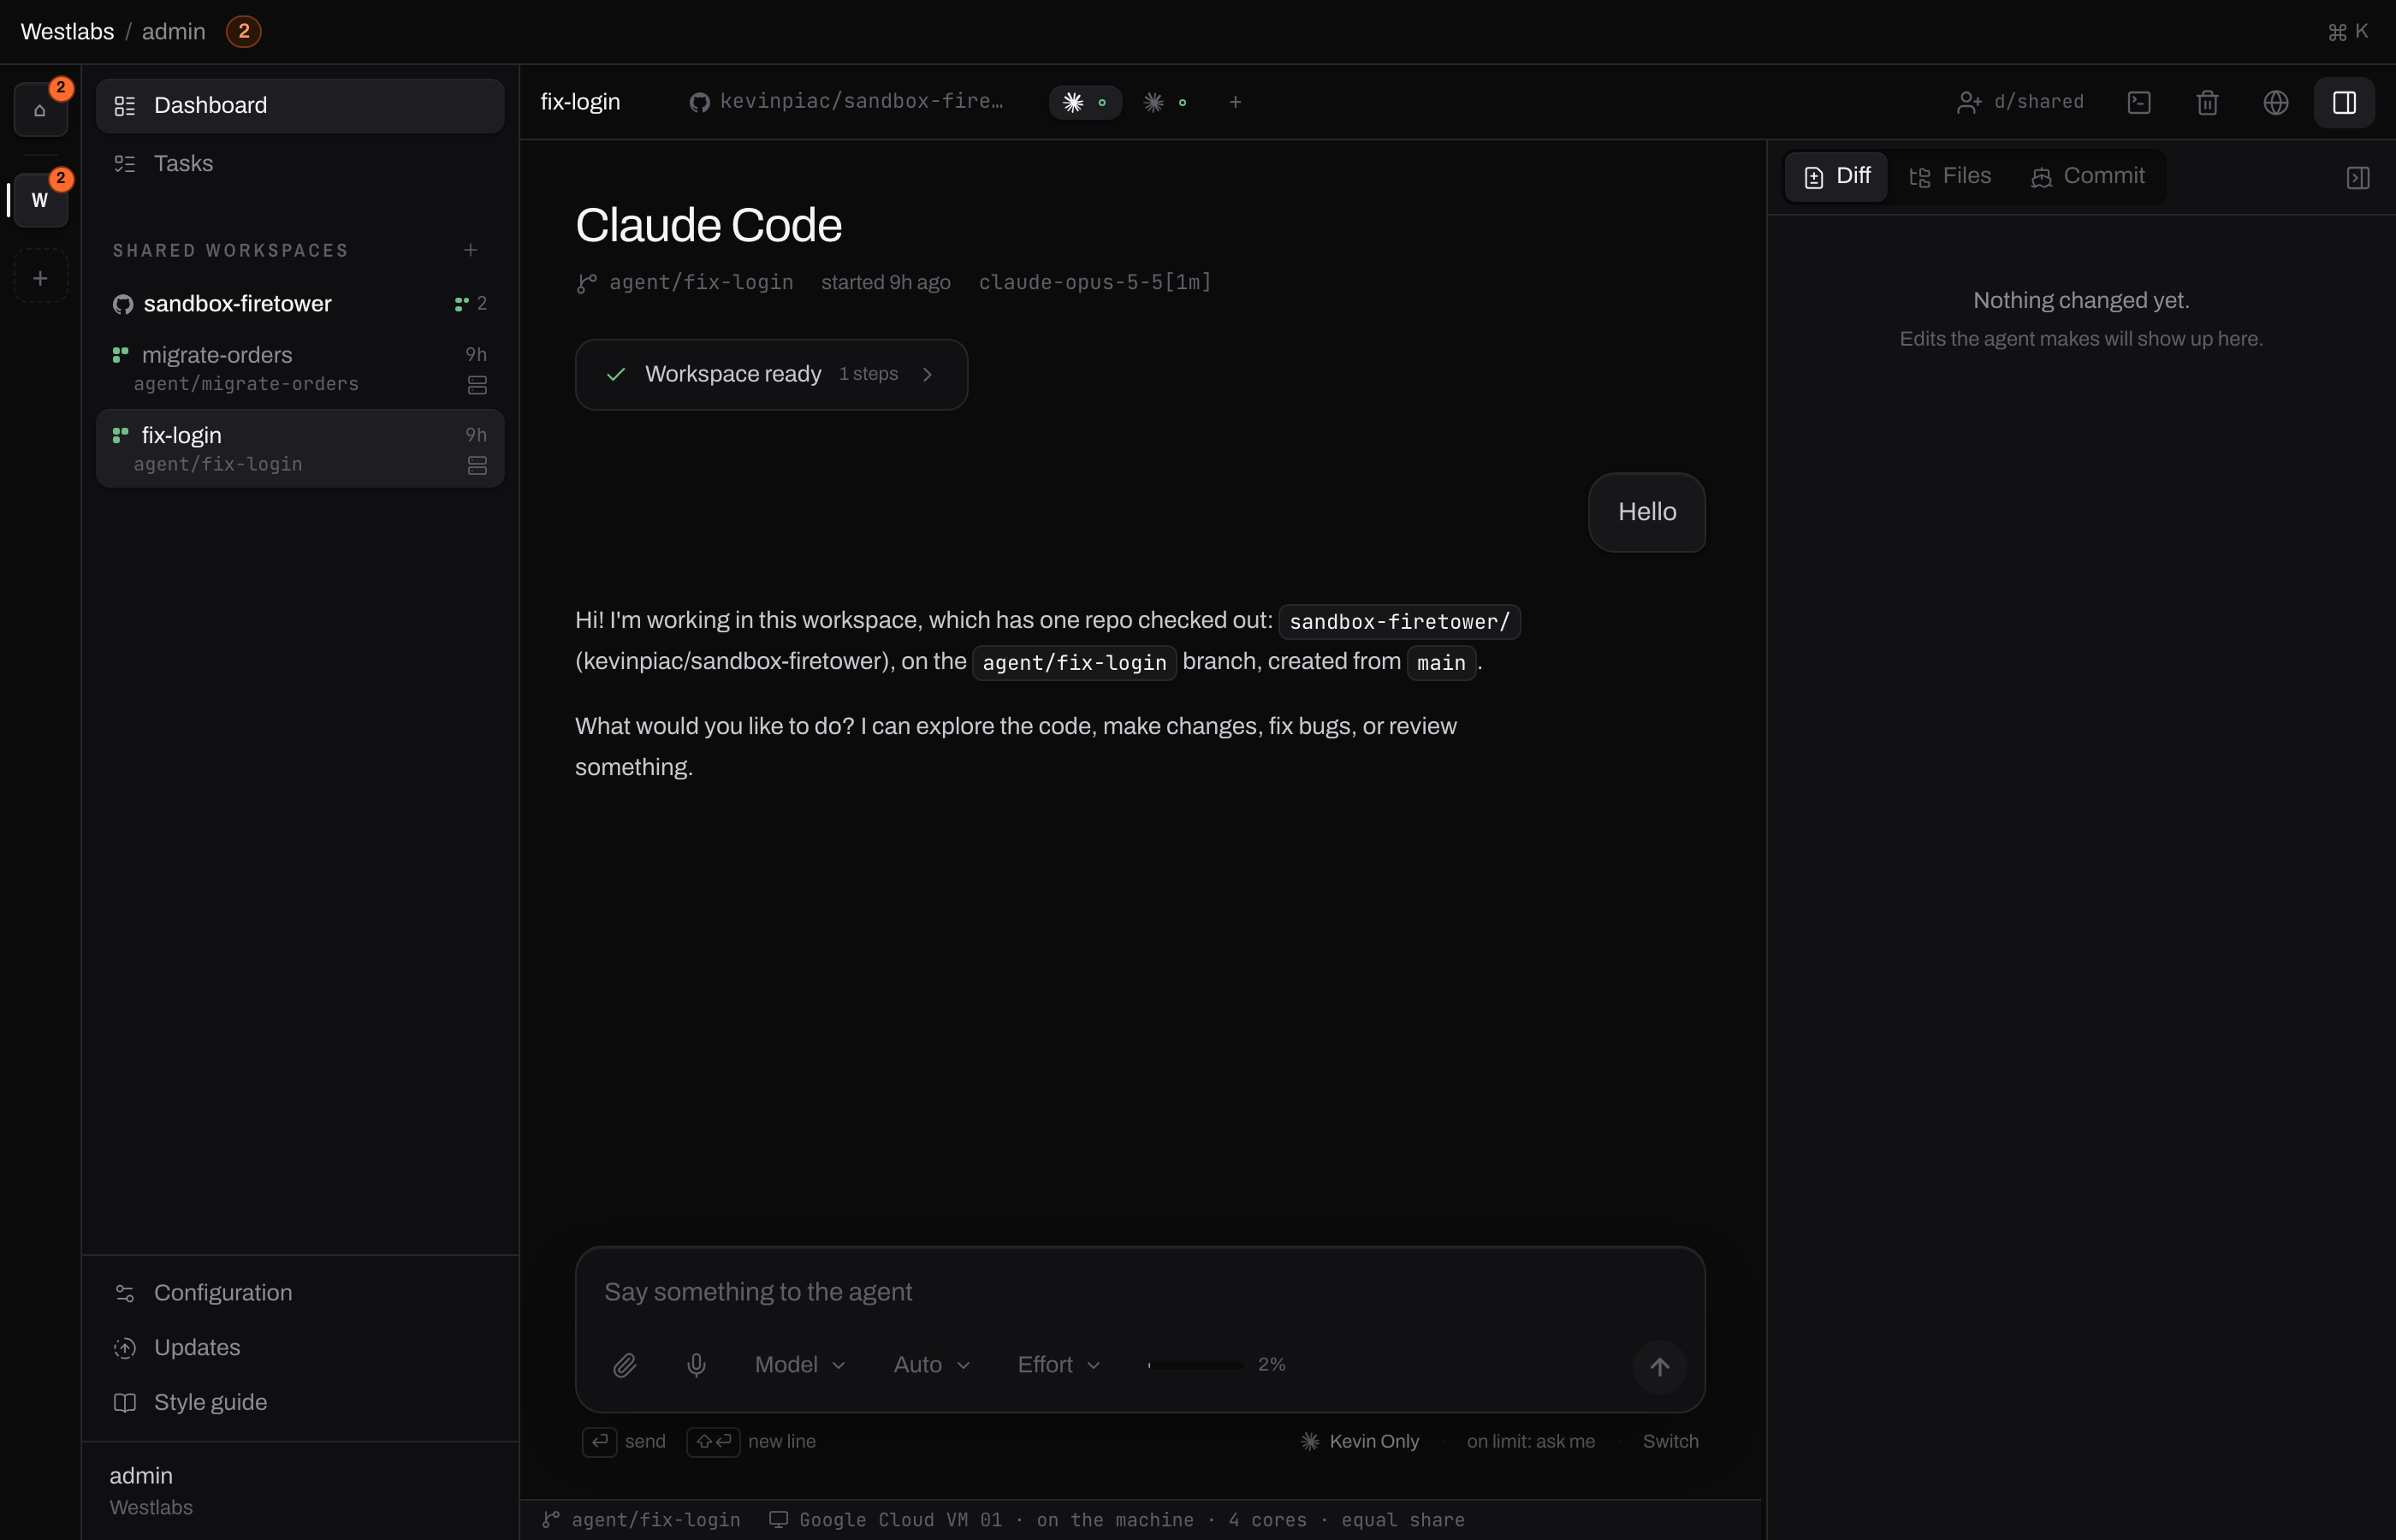Open the terminal panel icon
Image resolution: width=2396 pixels, height=1540 pixels.
(x=2139, y=102)
